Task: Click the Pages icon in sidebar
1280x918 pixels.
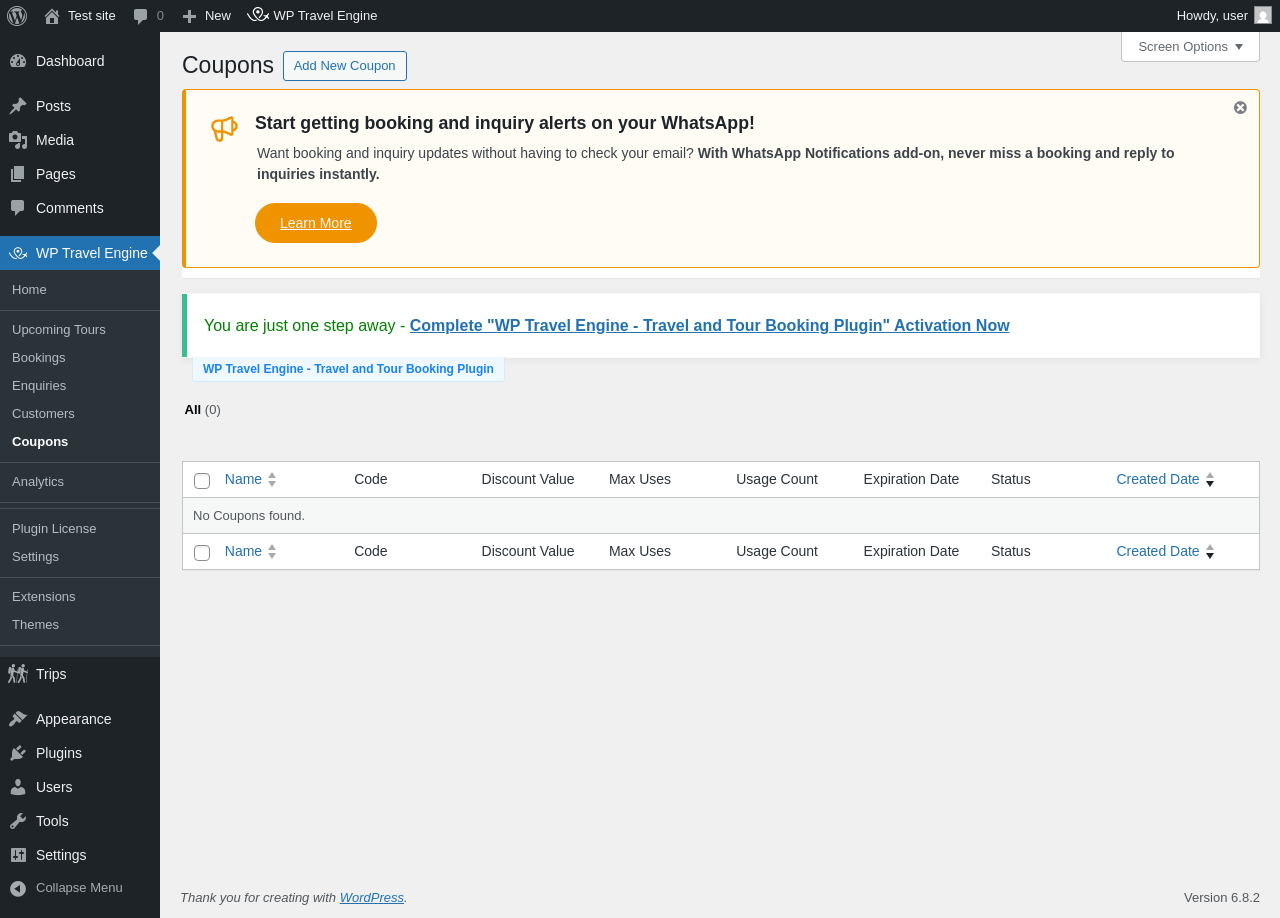Action: [18, 174]
